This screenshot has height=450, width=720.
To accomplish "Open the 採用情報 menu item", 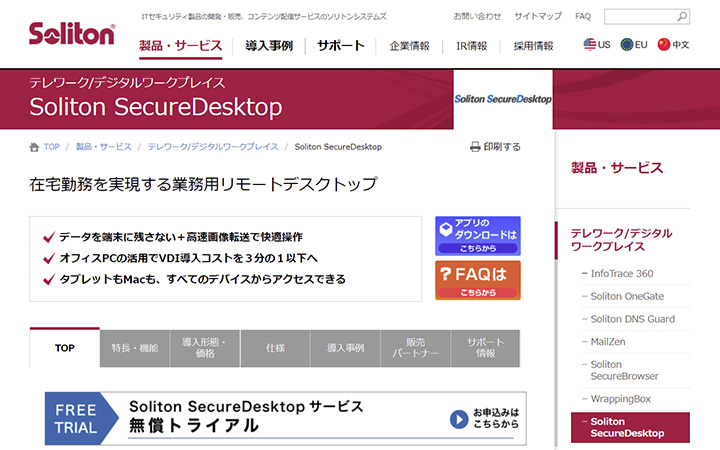I will click(533, 46).
